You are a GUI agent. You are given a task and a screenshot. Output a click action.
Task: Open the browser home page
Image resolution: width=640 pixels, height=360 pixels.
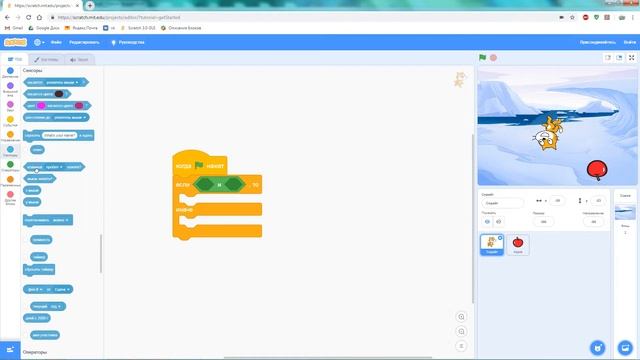[39, 18]
